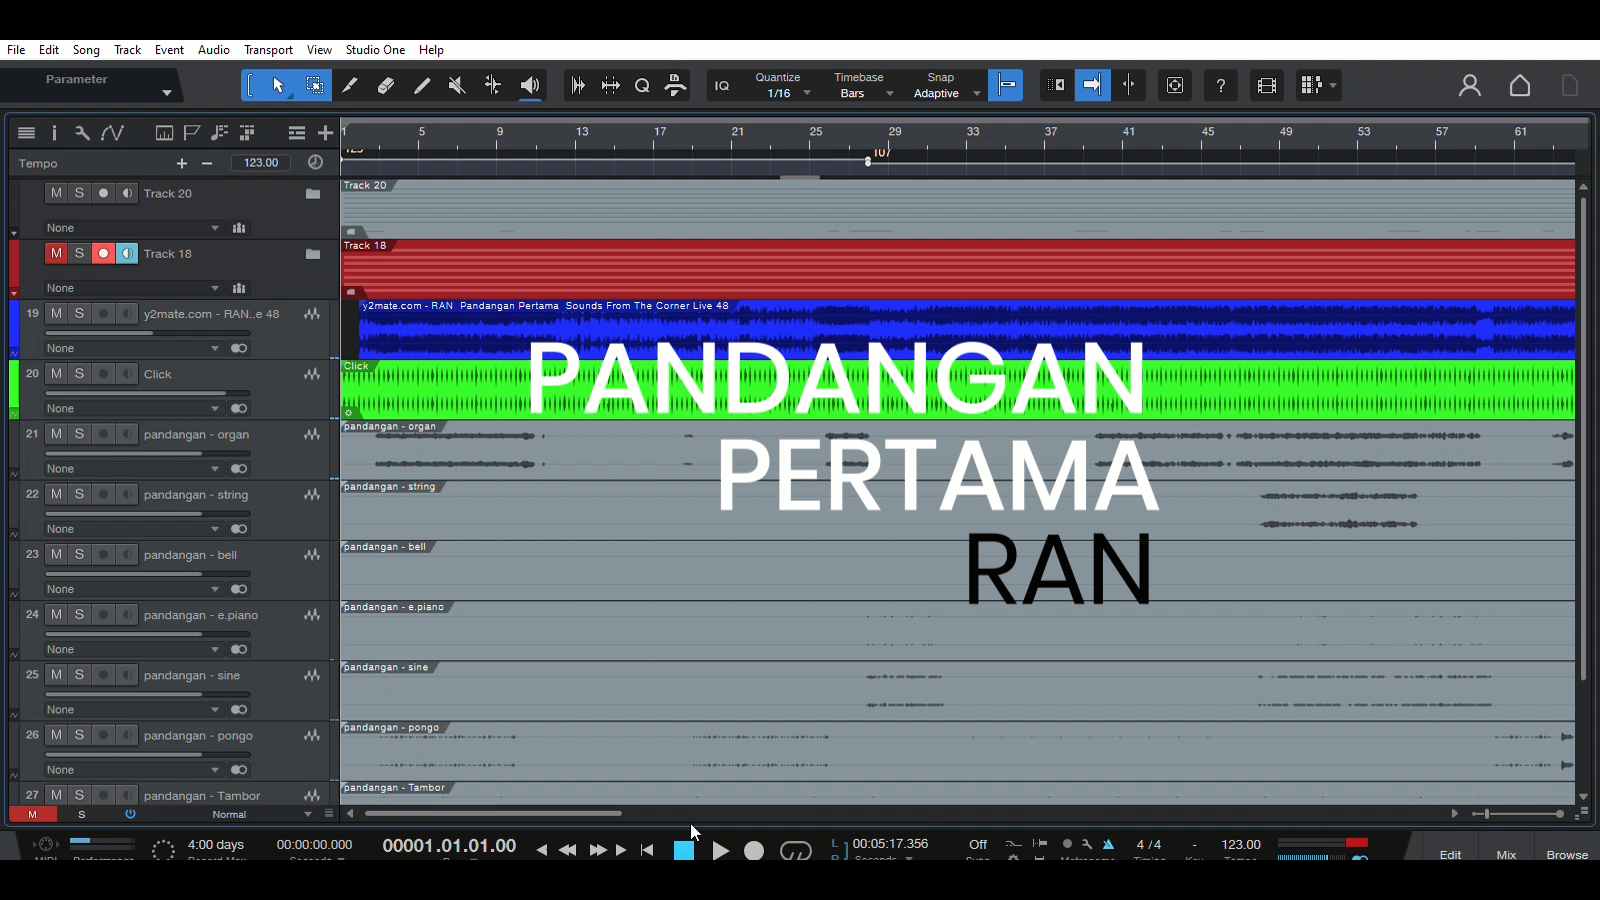This screenshot has height=900, width=1600.
Task: Open the Normal track height dropdown
Action: tap(262, 814)
